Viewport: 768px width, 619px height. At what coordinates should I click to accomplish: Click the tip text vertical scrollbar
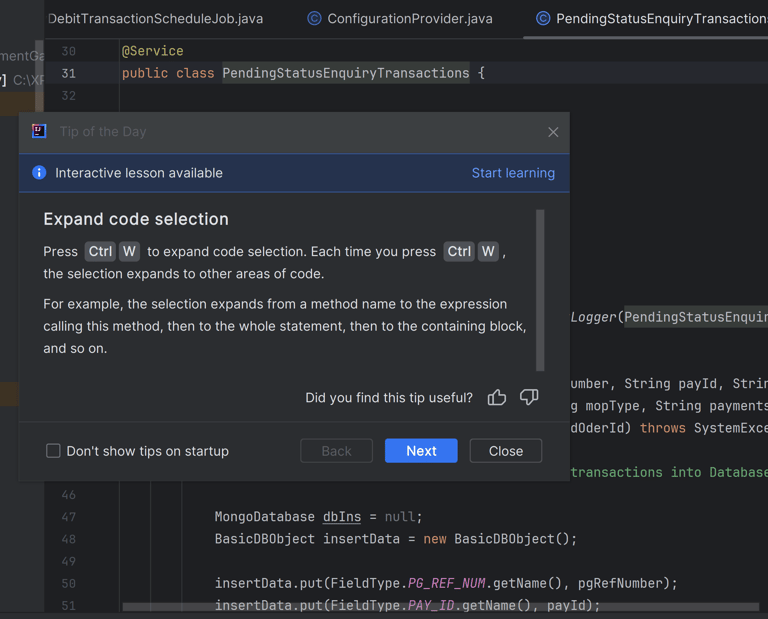tap(541, 290)
